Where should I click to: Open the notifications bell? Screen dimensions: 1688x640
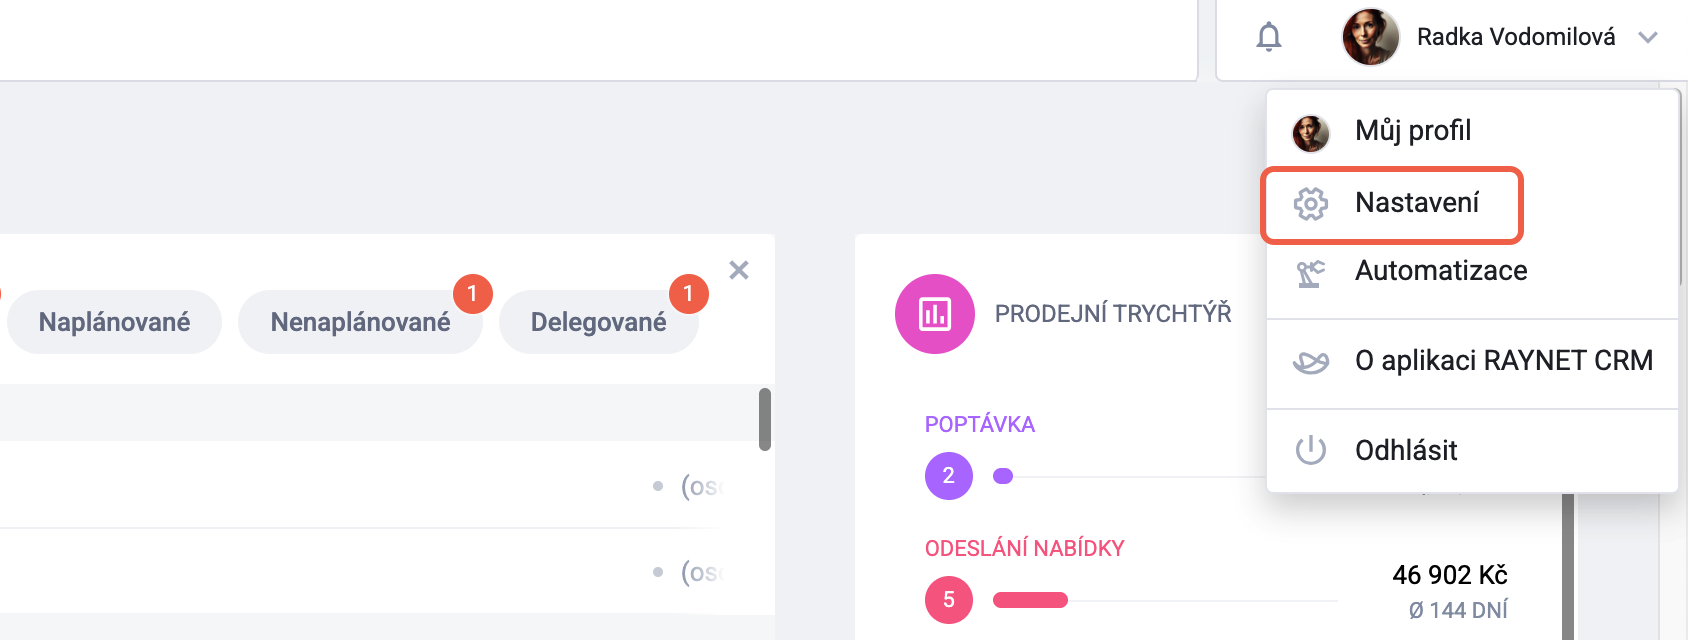(1268, 37)
